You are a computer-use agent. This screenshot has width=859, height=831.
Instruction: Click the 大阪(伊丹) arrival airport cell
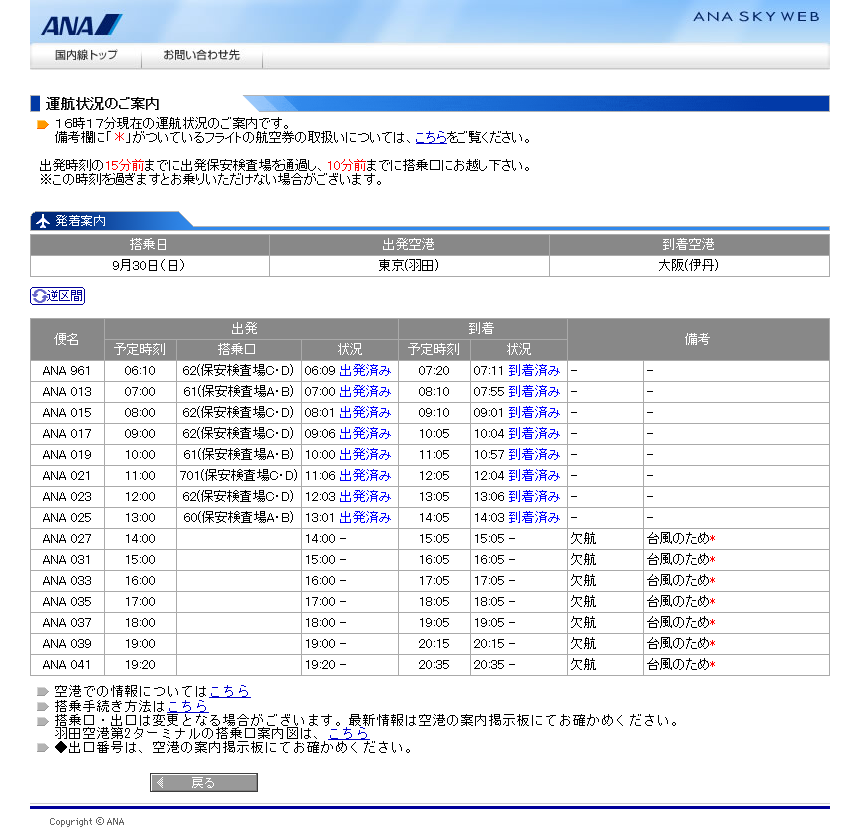689,266
